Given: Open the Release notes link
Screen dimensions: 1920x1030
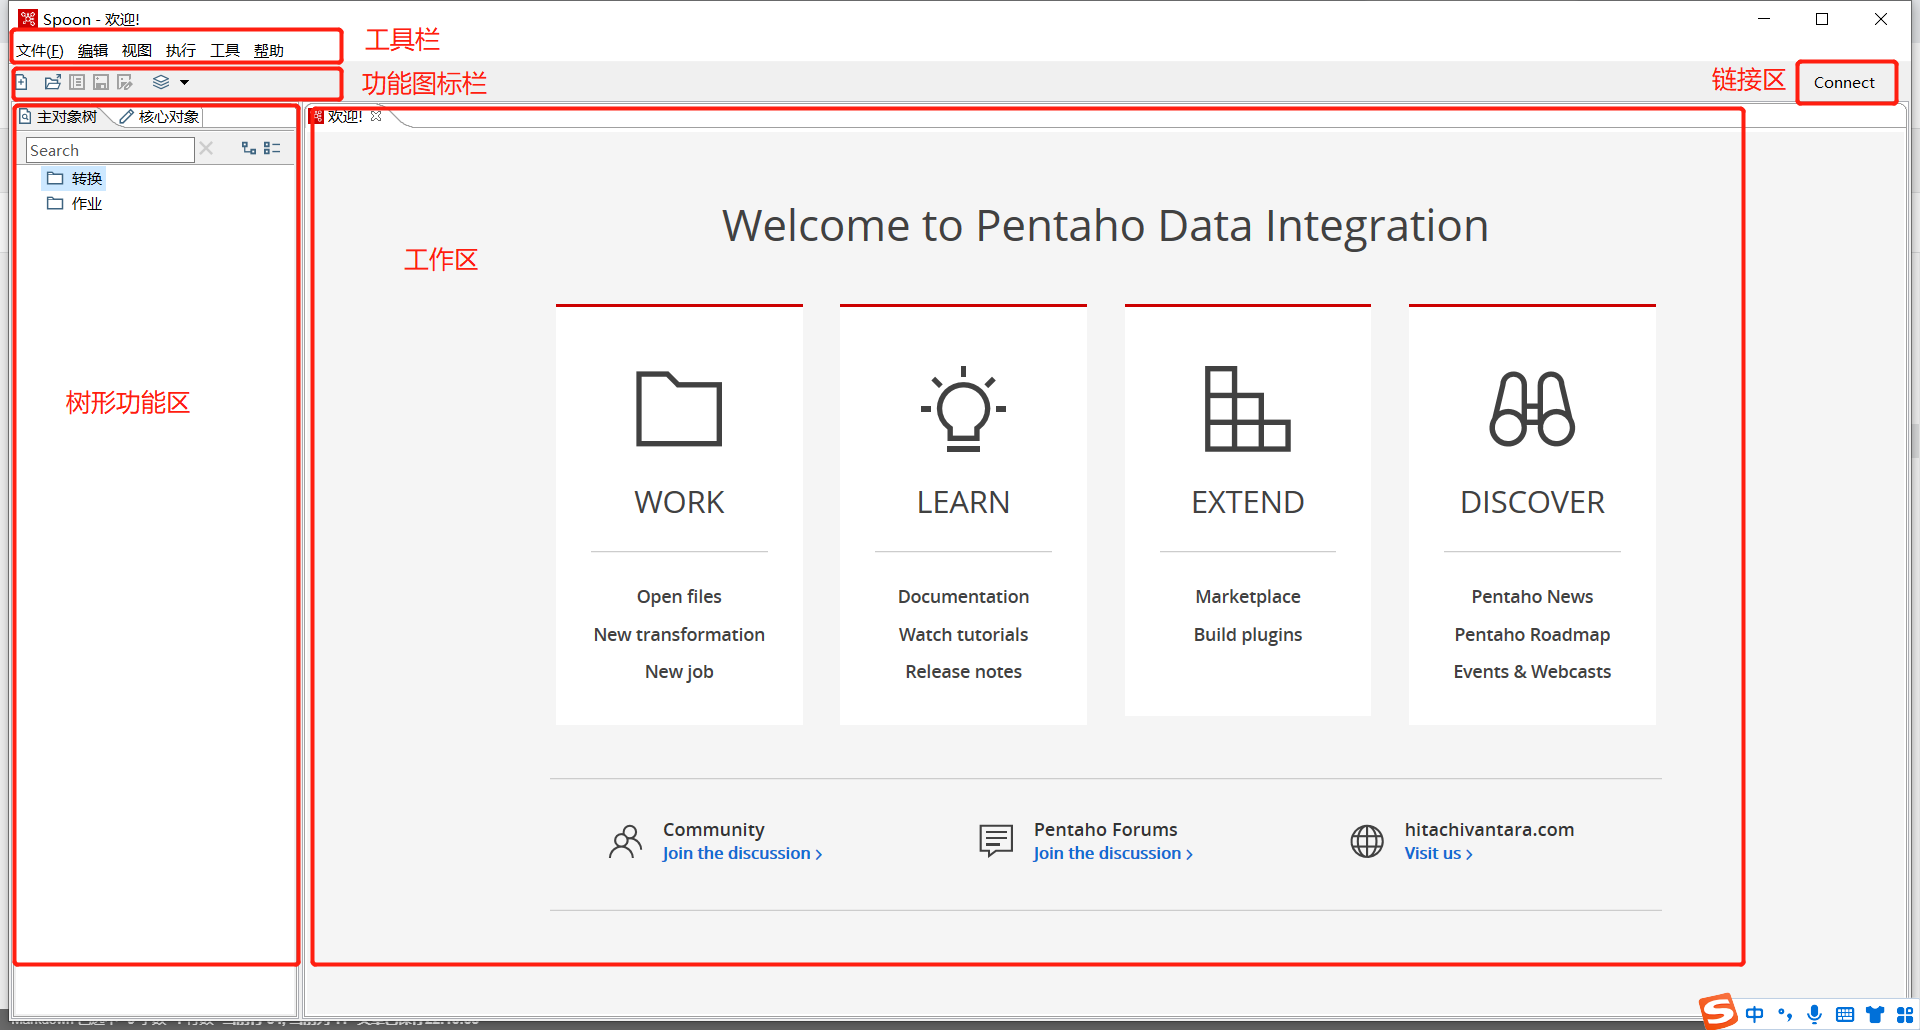Looking at the screenshot, I should point(963,672).
